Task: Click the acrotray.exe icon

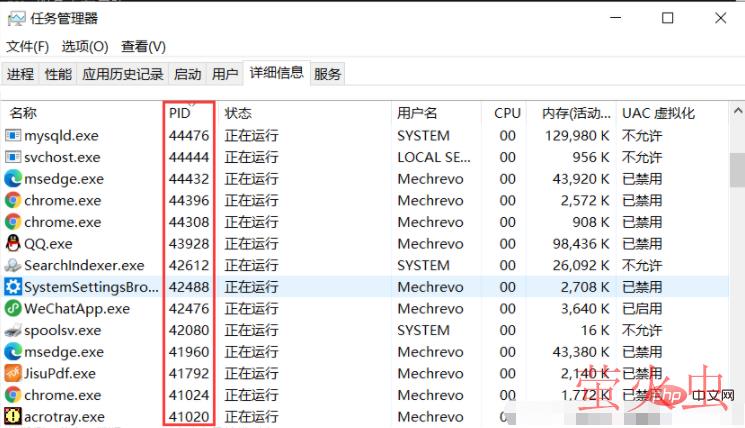Action: [13, 417]
